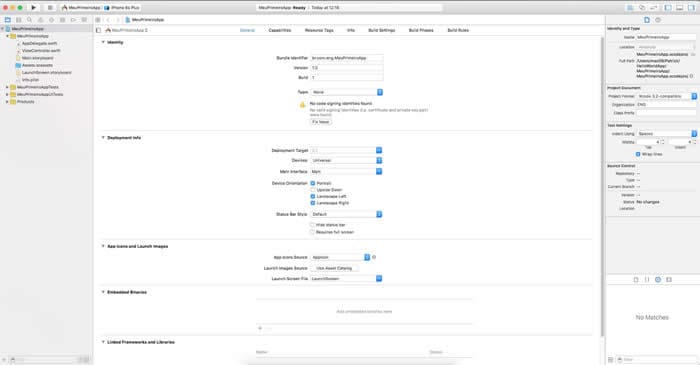Uncheck Landscape Right orientation

(312, 203)
